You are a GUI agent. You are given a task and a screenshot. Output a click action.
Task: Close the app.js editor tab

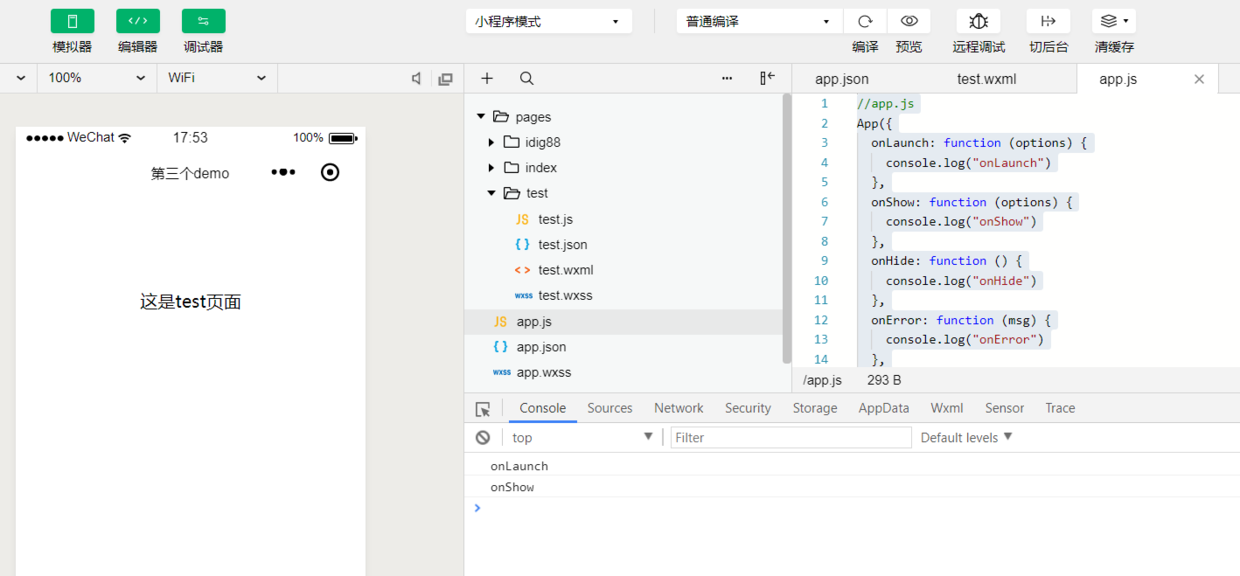coord(1199,79)
